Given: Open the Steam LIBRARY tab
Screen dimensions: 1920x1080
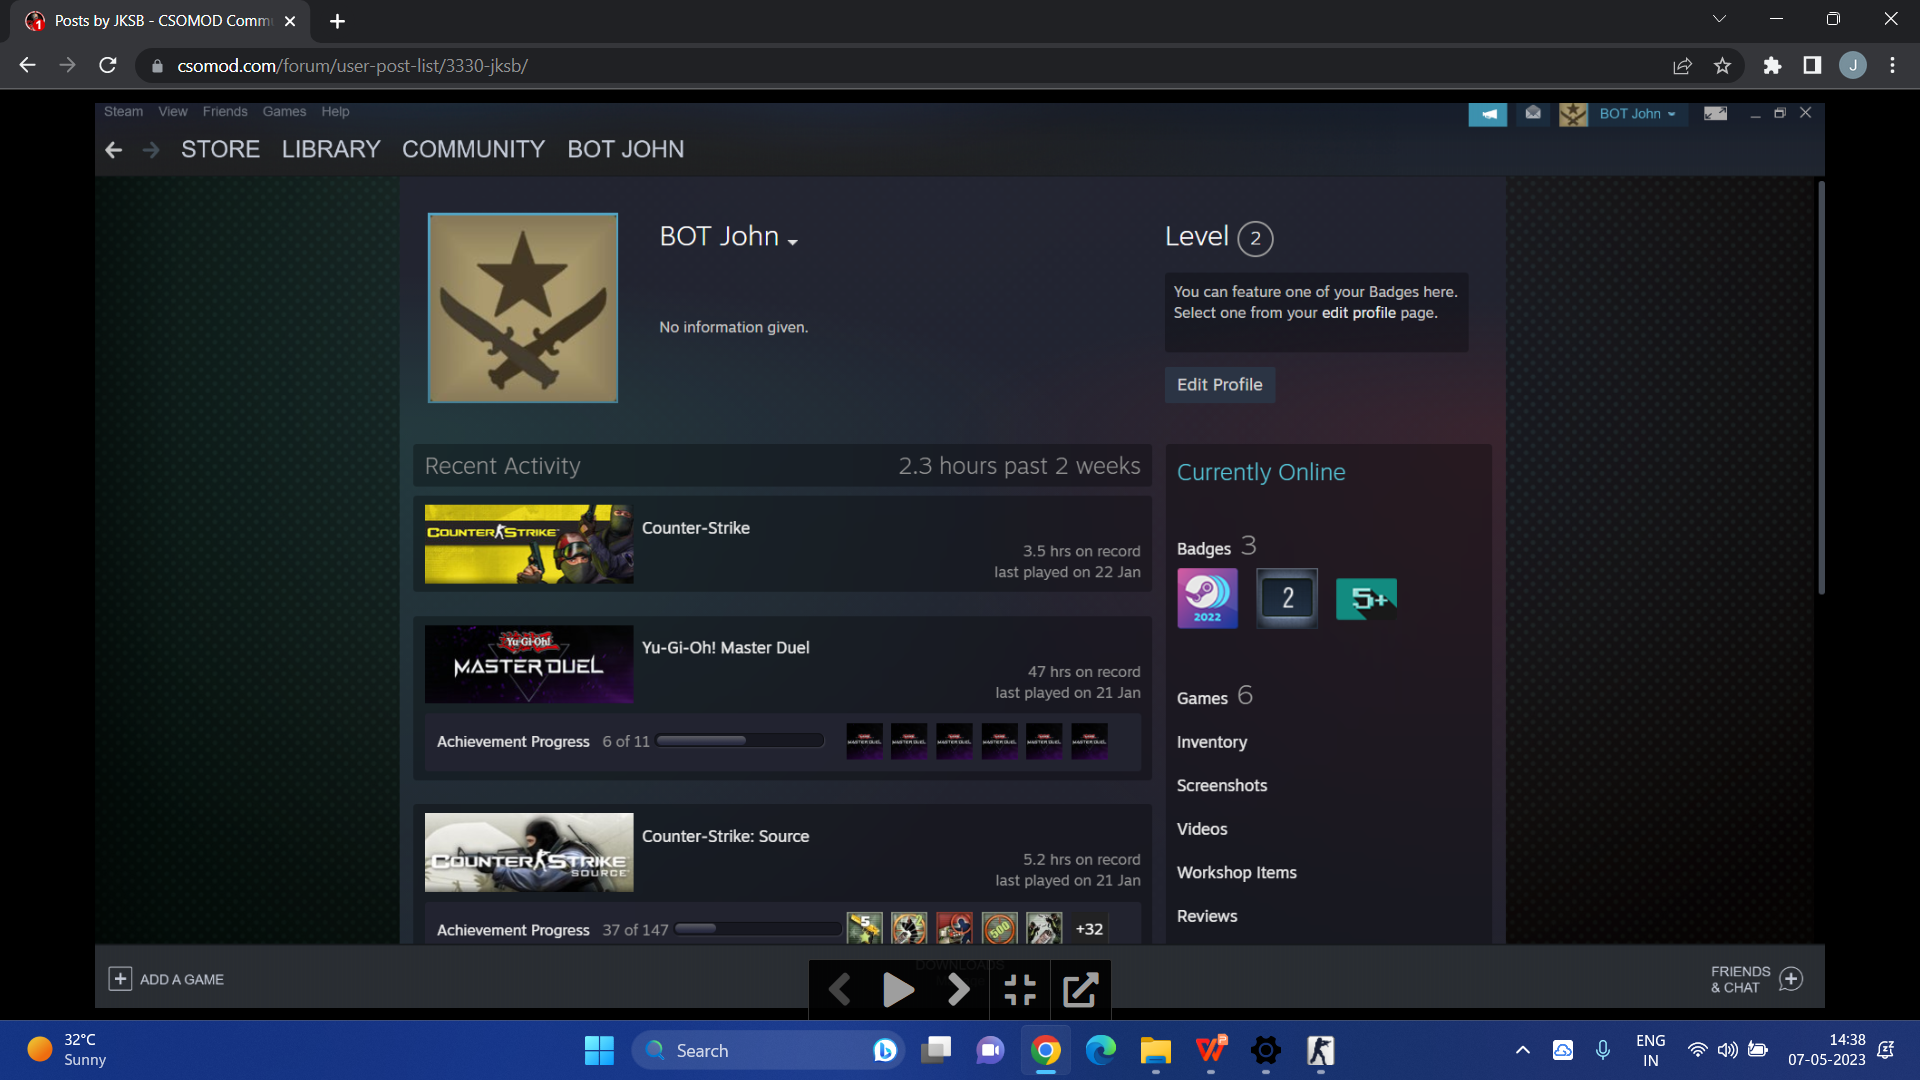Looking at the screenshot, I should point(331,149).
